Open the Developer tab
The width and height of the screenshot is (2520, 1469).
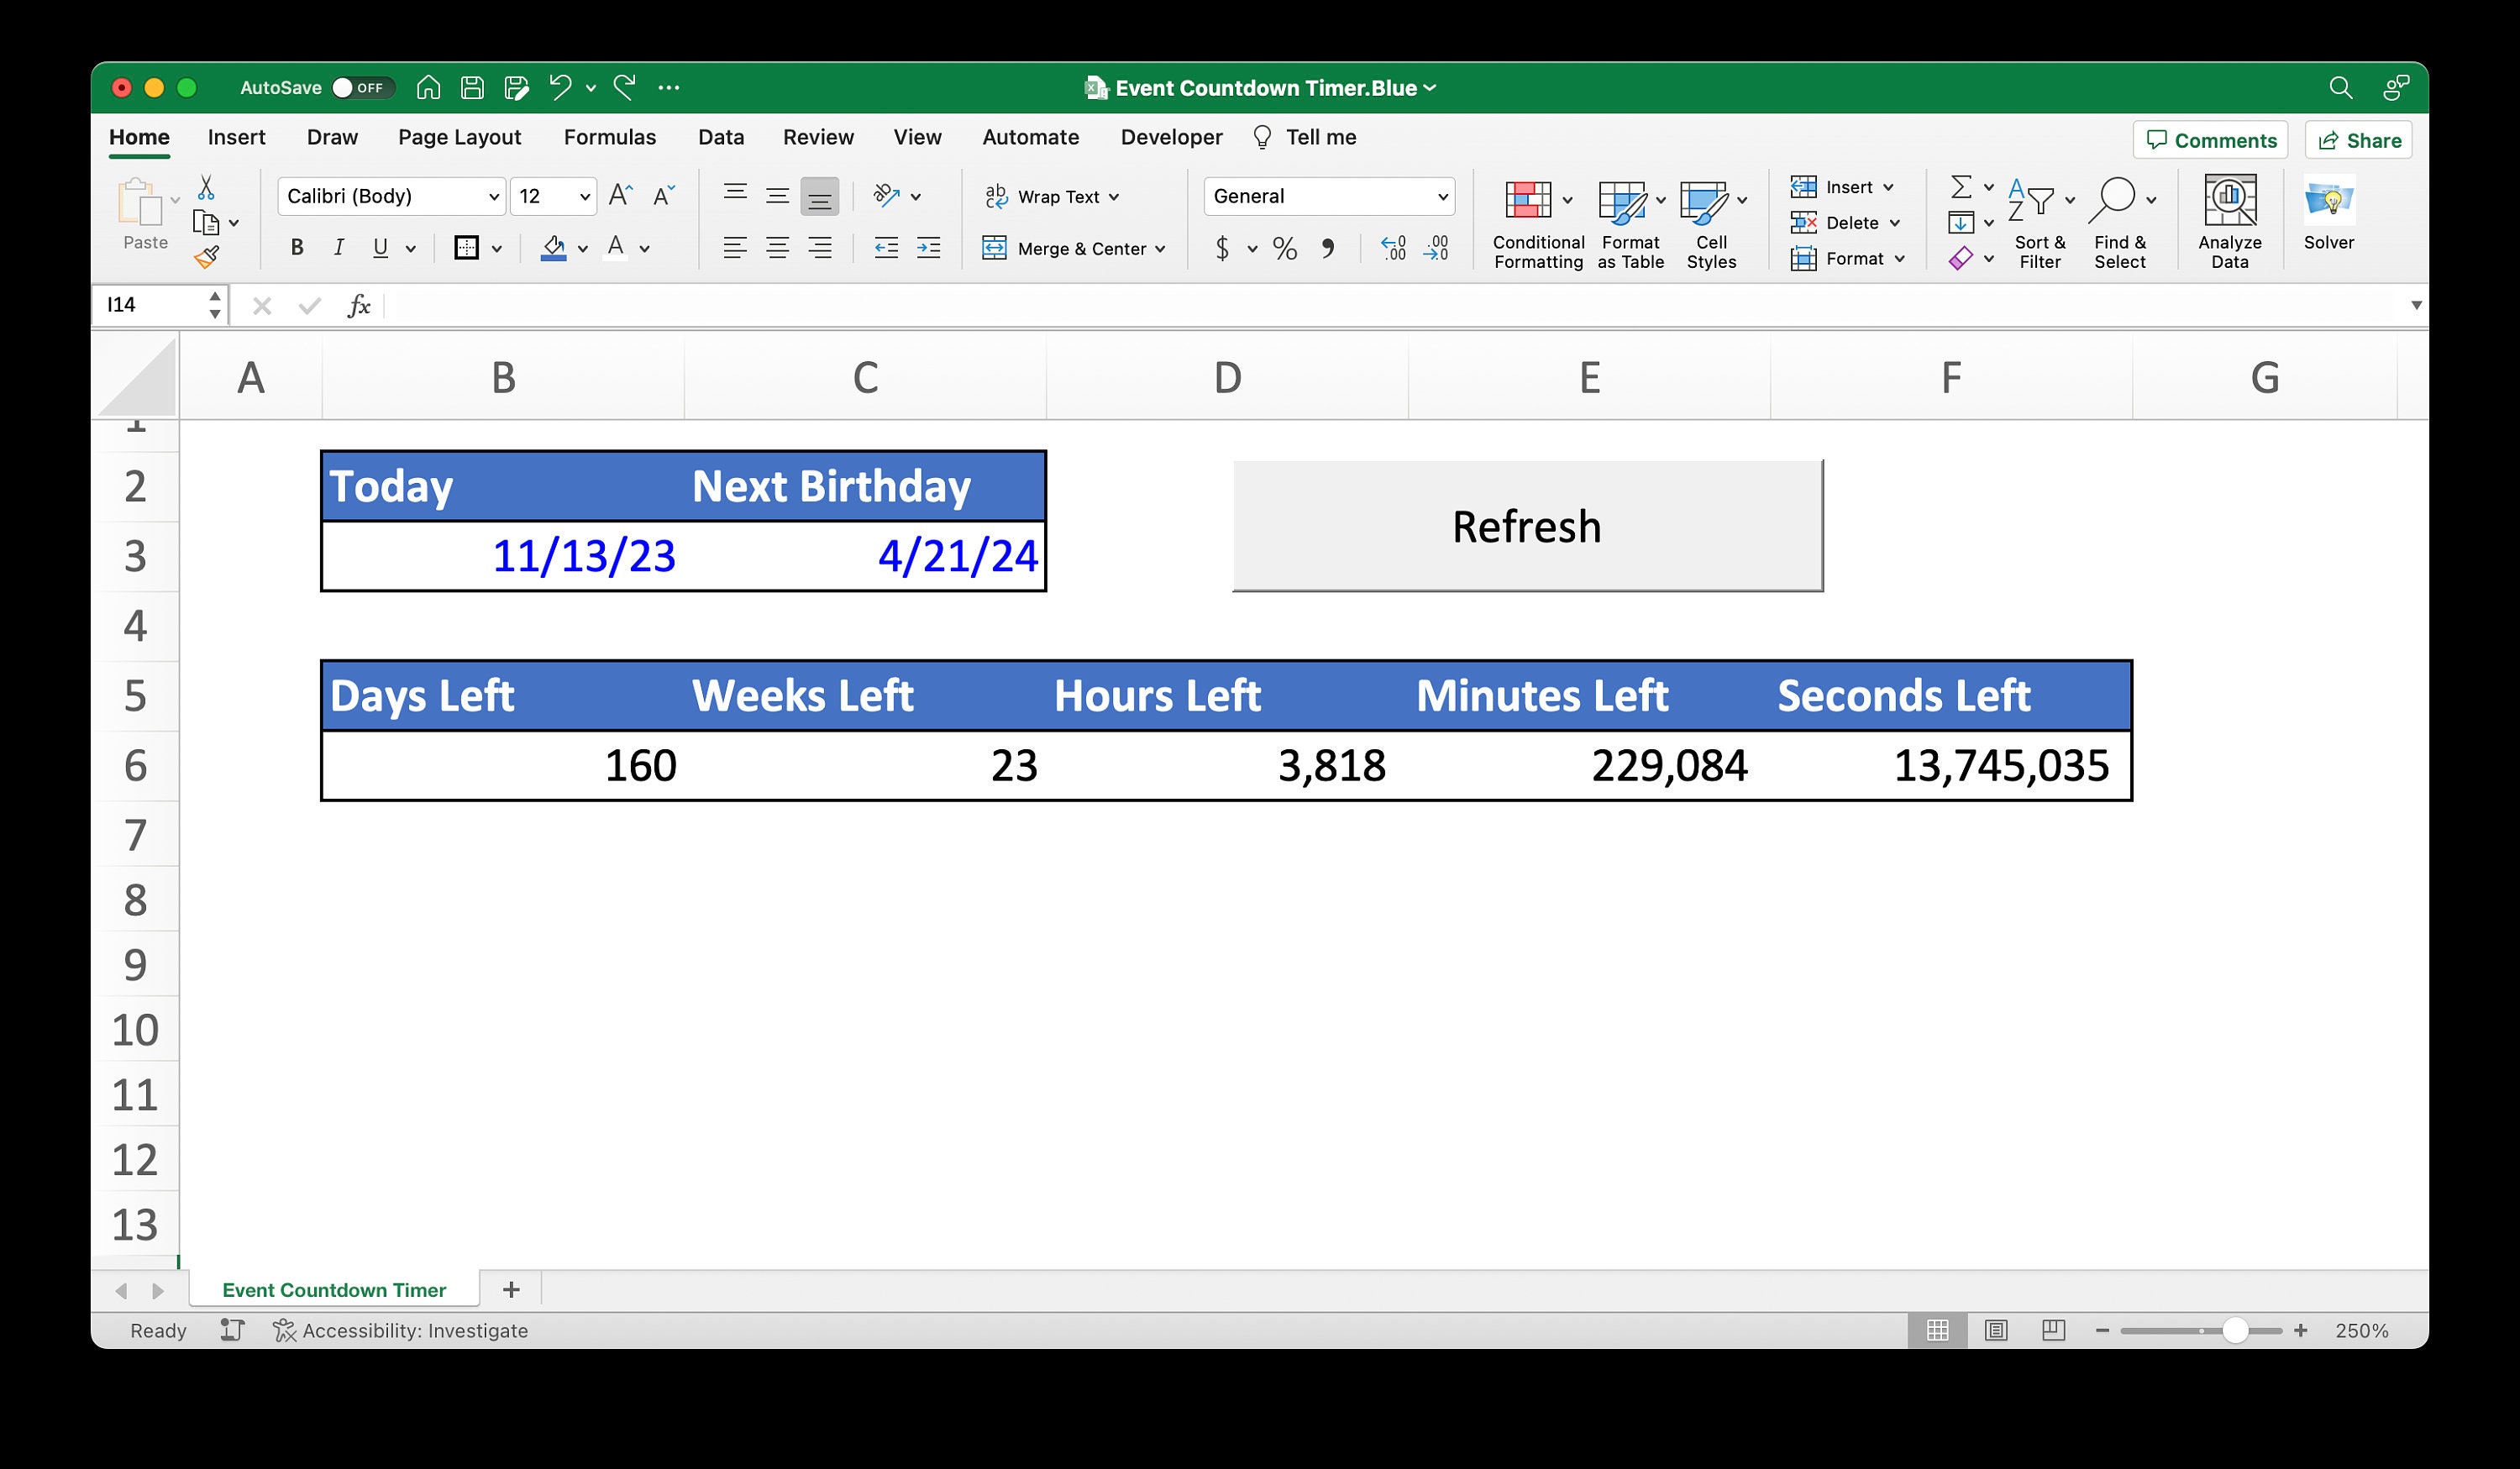click(1170, 137)
